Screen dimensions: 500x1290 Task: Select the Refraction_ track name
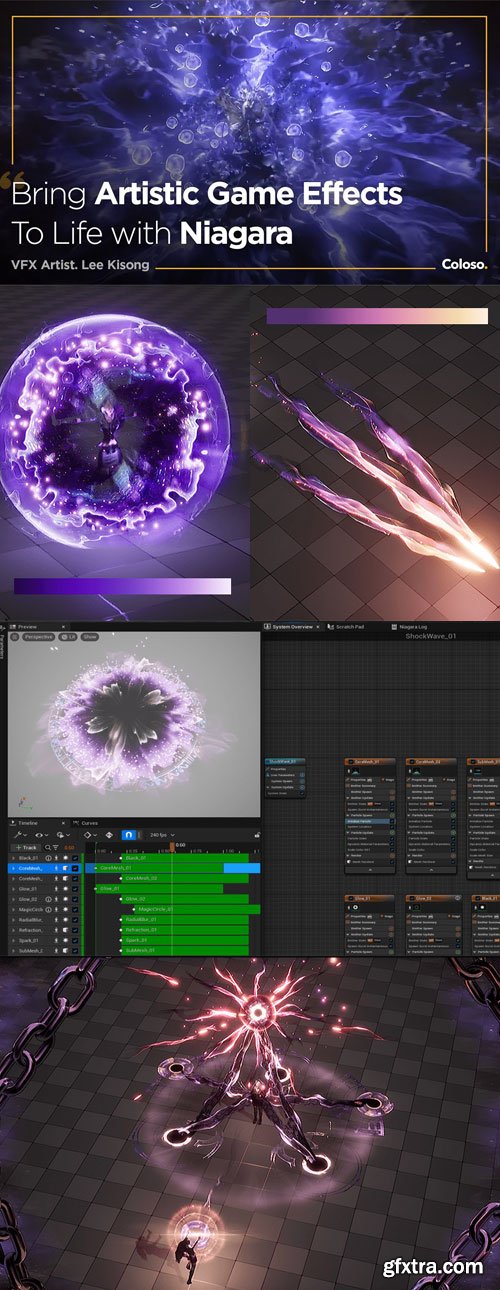[30, 929]
